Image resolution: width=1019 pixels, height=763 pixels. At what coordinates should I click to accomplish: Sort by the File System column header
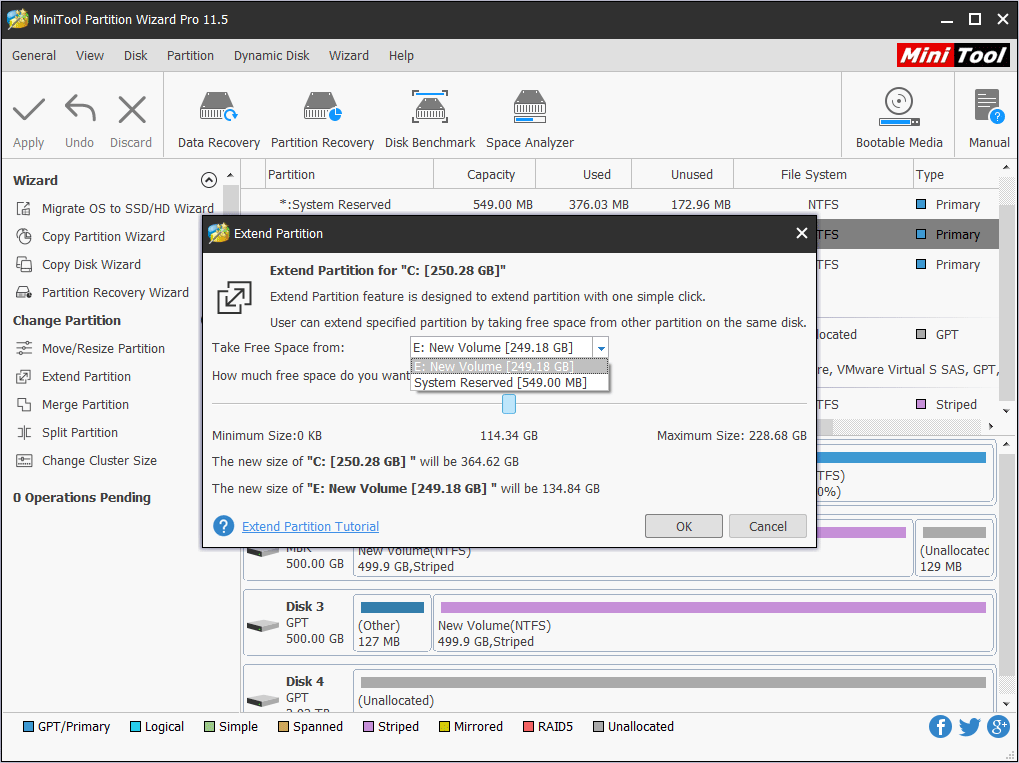click(x=823, y=175)
